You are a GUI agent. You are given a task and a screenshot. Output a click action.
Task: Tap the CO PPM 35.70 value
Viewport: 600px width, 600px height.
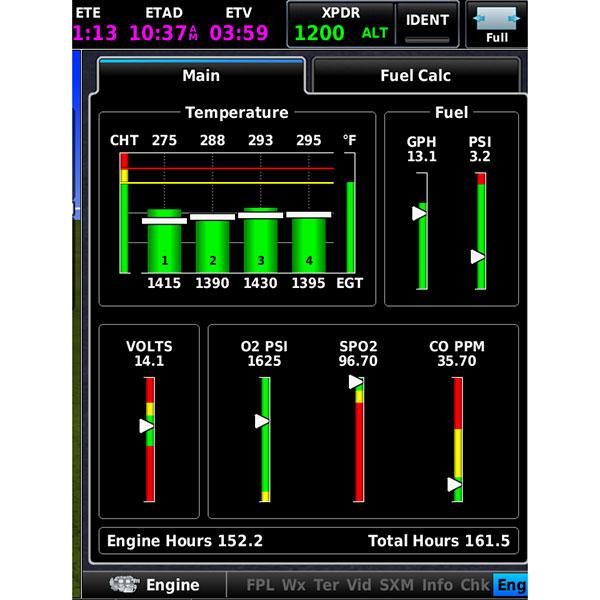tap(457, 361)
